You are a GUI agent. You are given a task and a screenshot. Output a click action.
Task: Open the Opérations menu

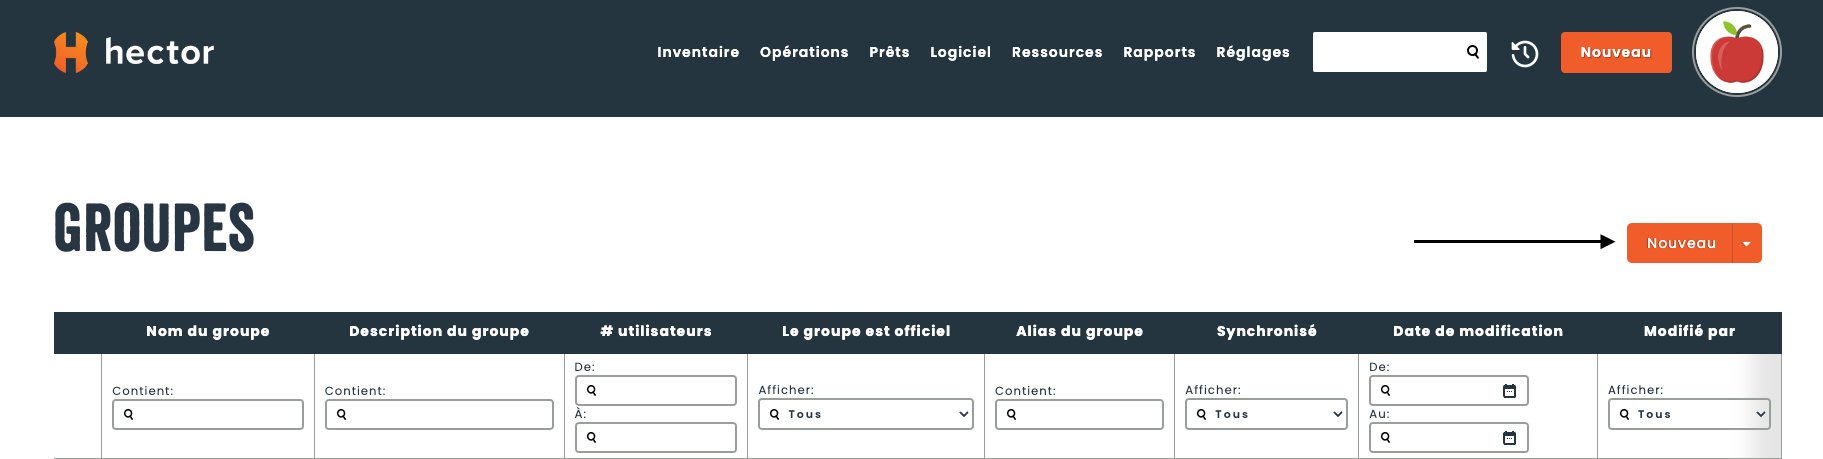pos(804,52)
